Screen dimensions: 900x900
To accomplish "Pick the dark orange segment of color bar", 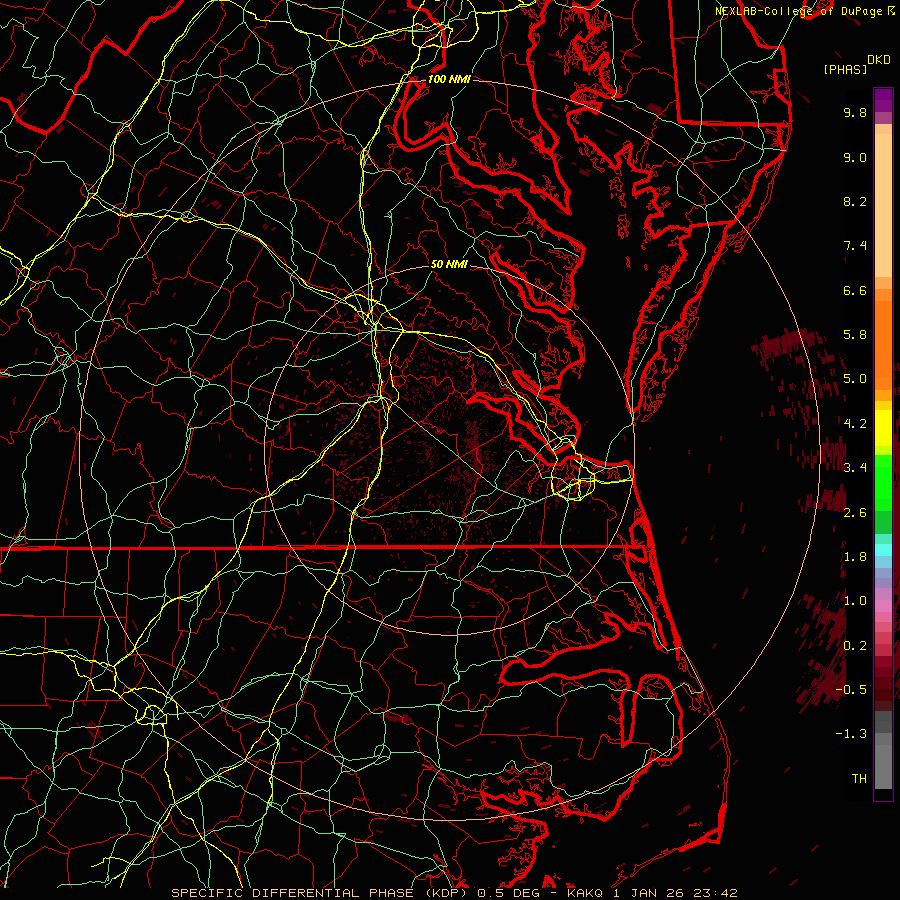I will tap(883, 344).
